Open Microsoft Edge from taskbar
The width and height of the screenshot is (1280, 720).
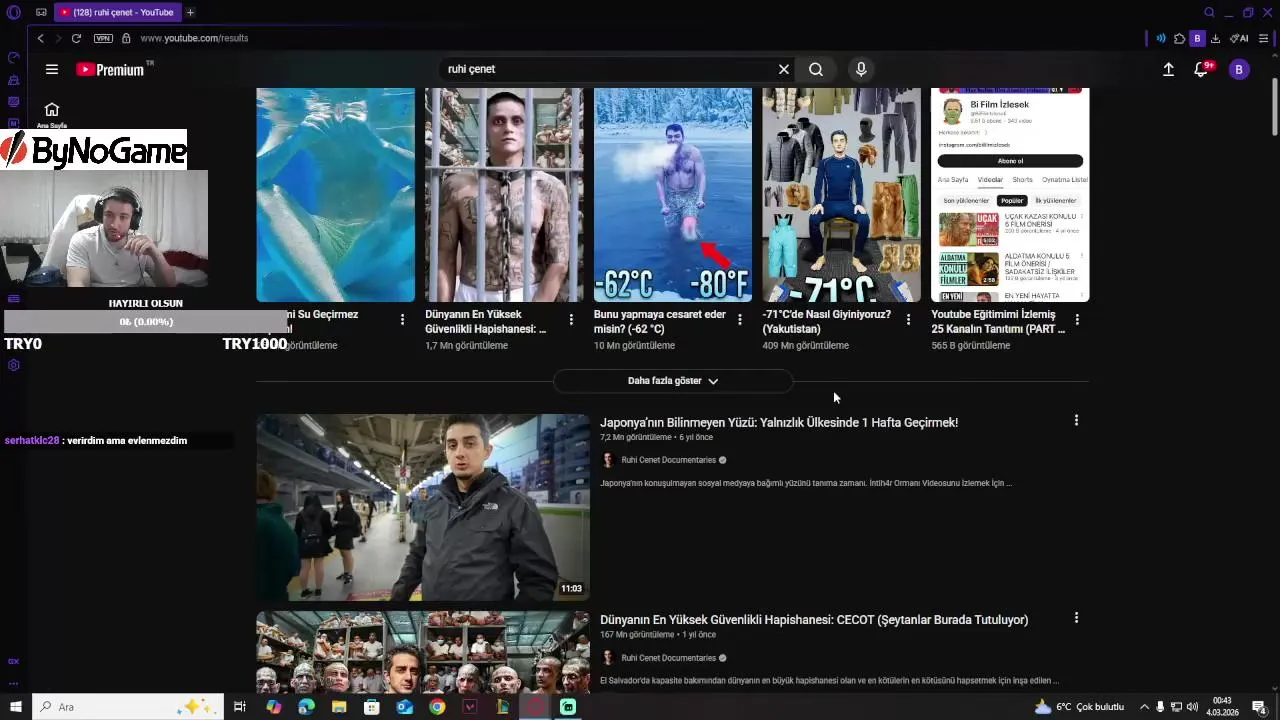point(306,707)
